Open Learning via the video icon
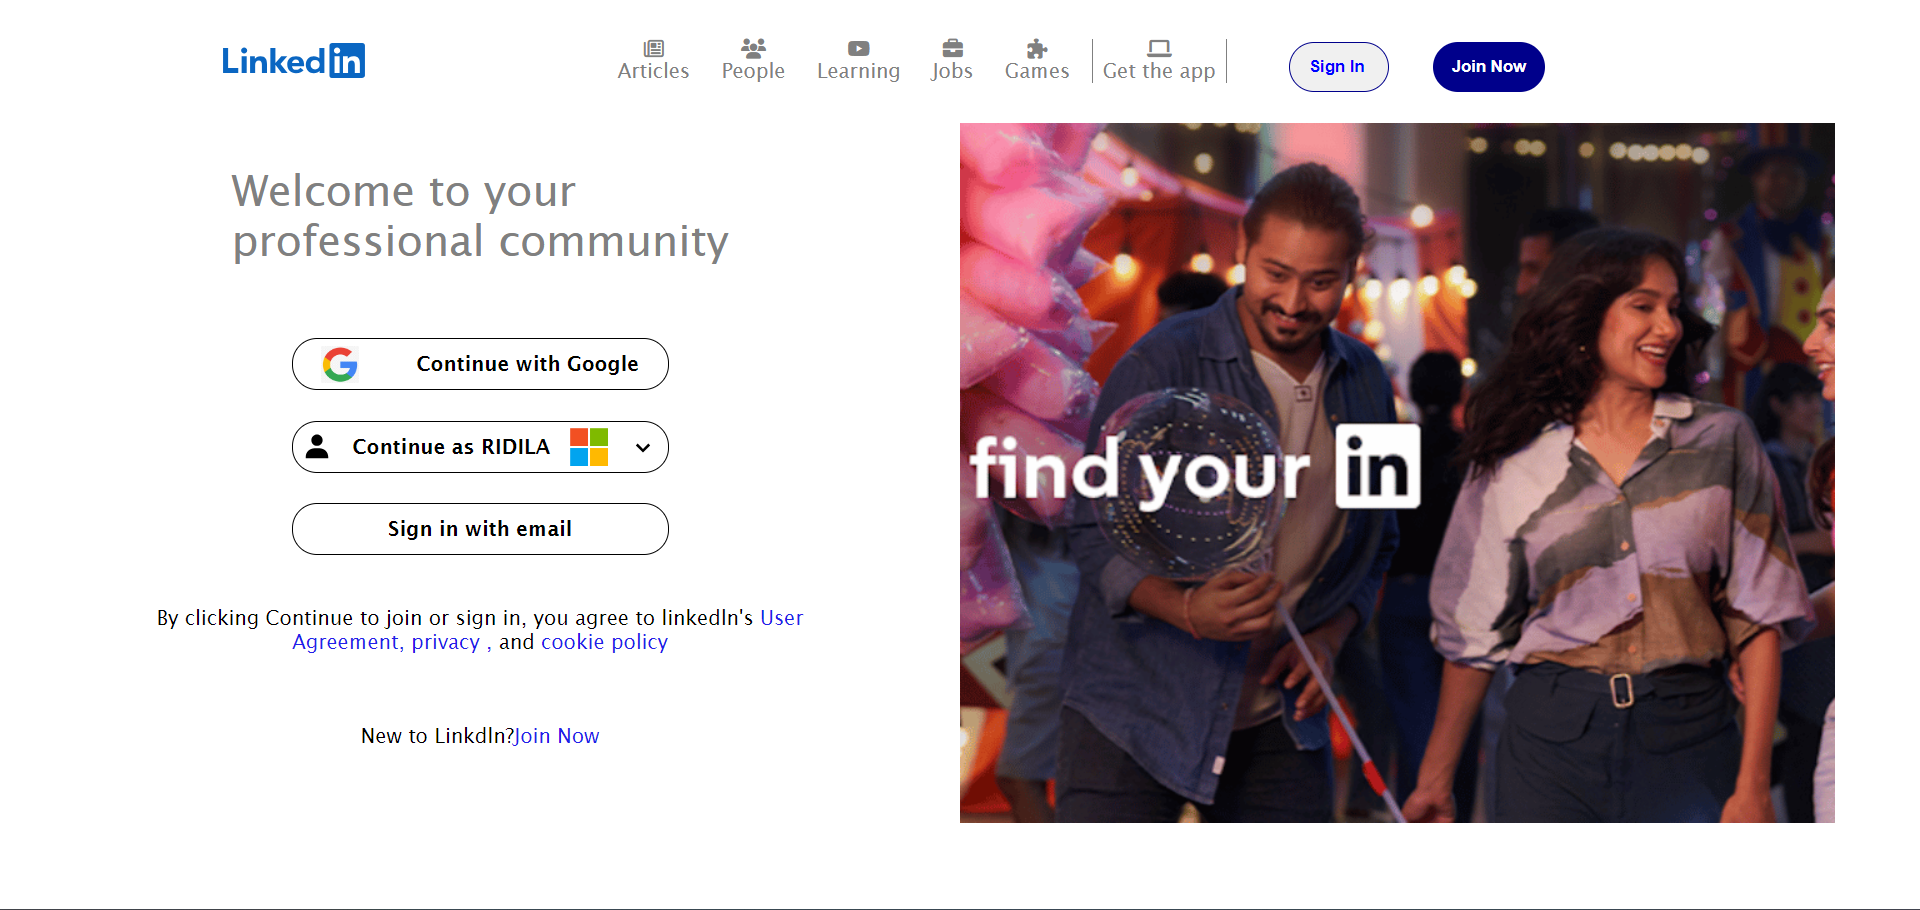The height and width of the screenshot is (910, 1920). click(857, 46)
